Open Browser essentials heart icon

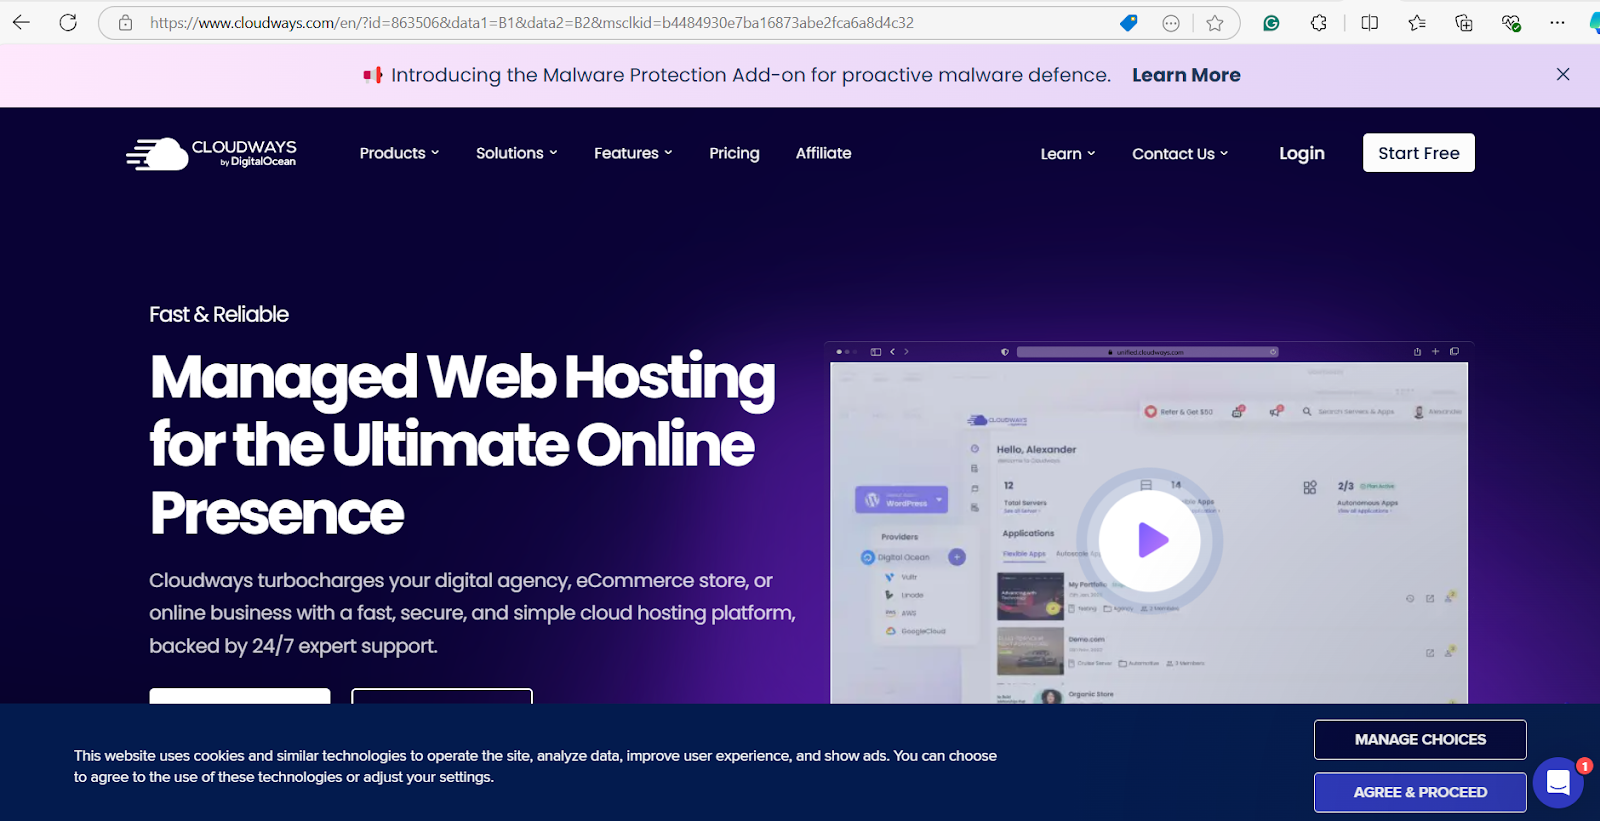tap(1511, 22)
